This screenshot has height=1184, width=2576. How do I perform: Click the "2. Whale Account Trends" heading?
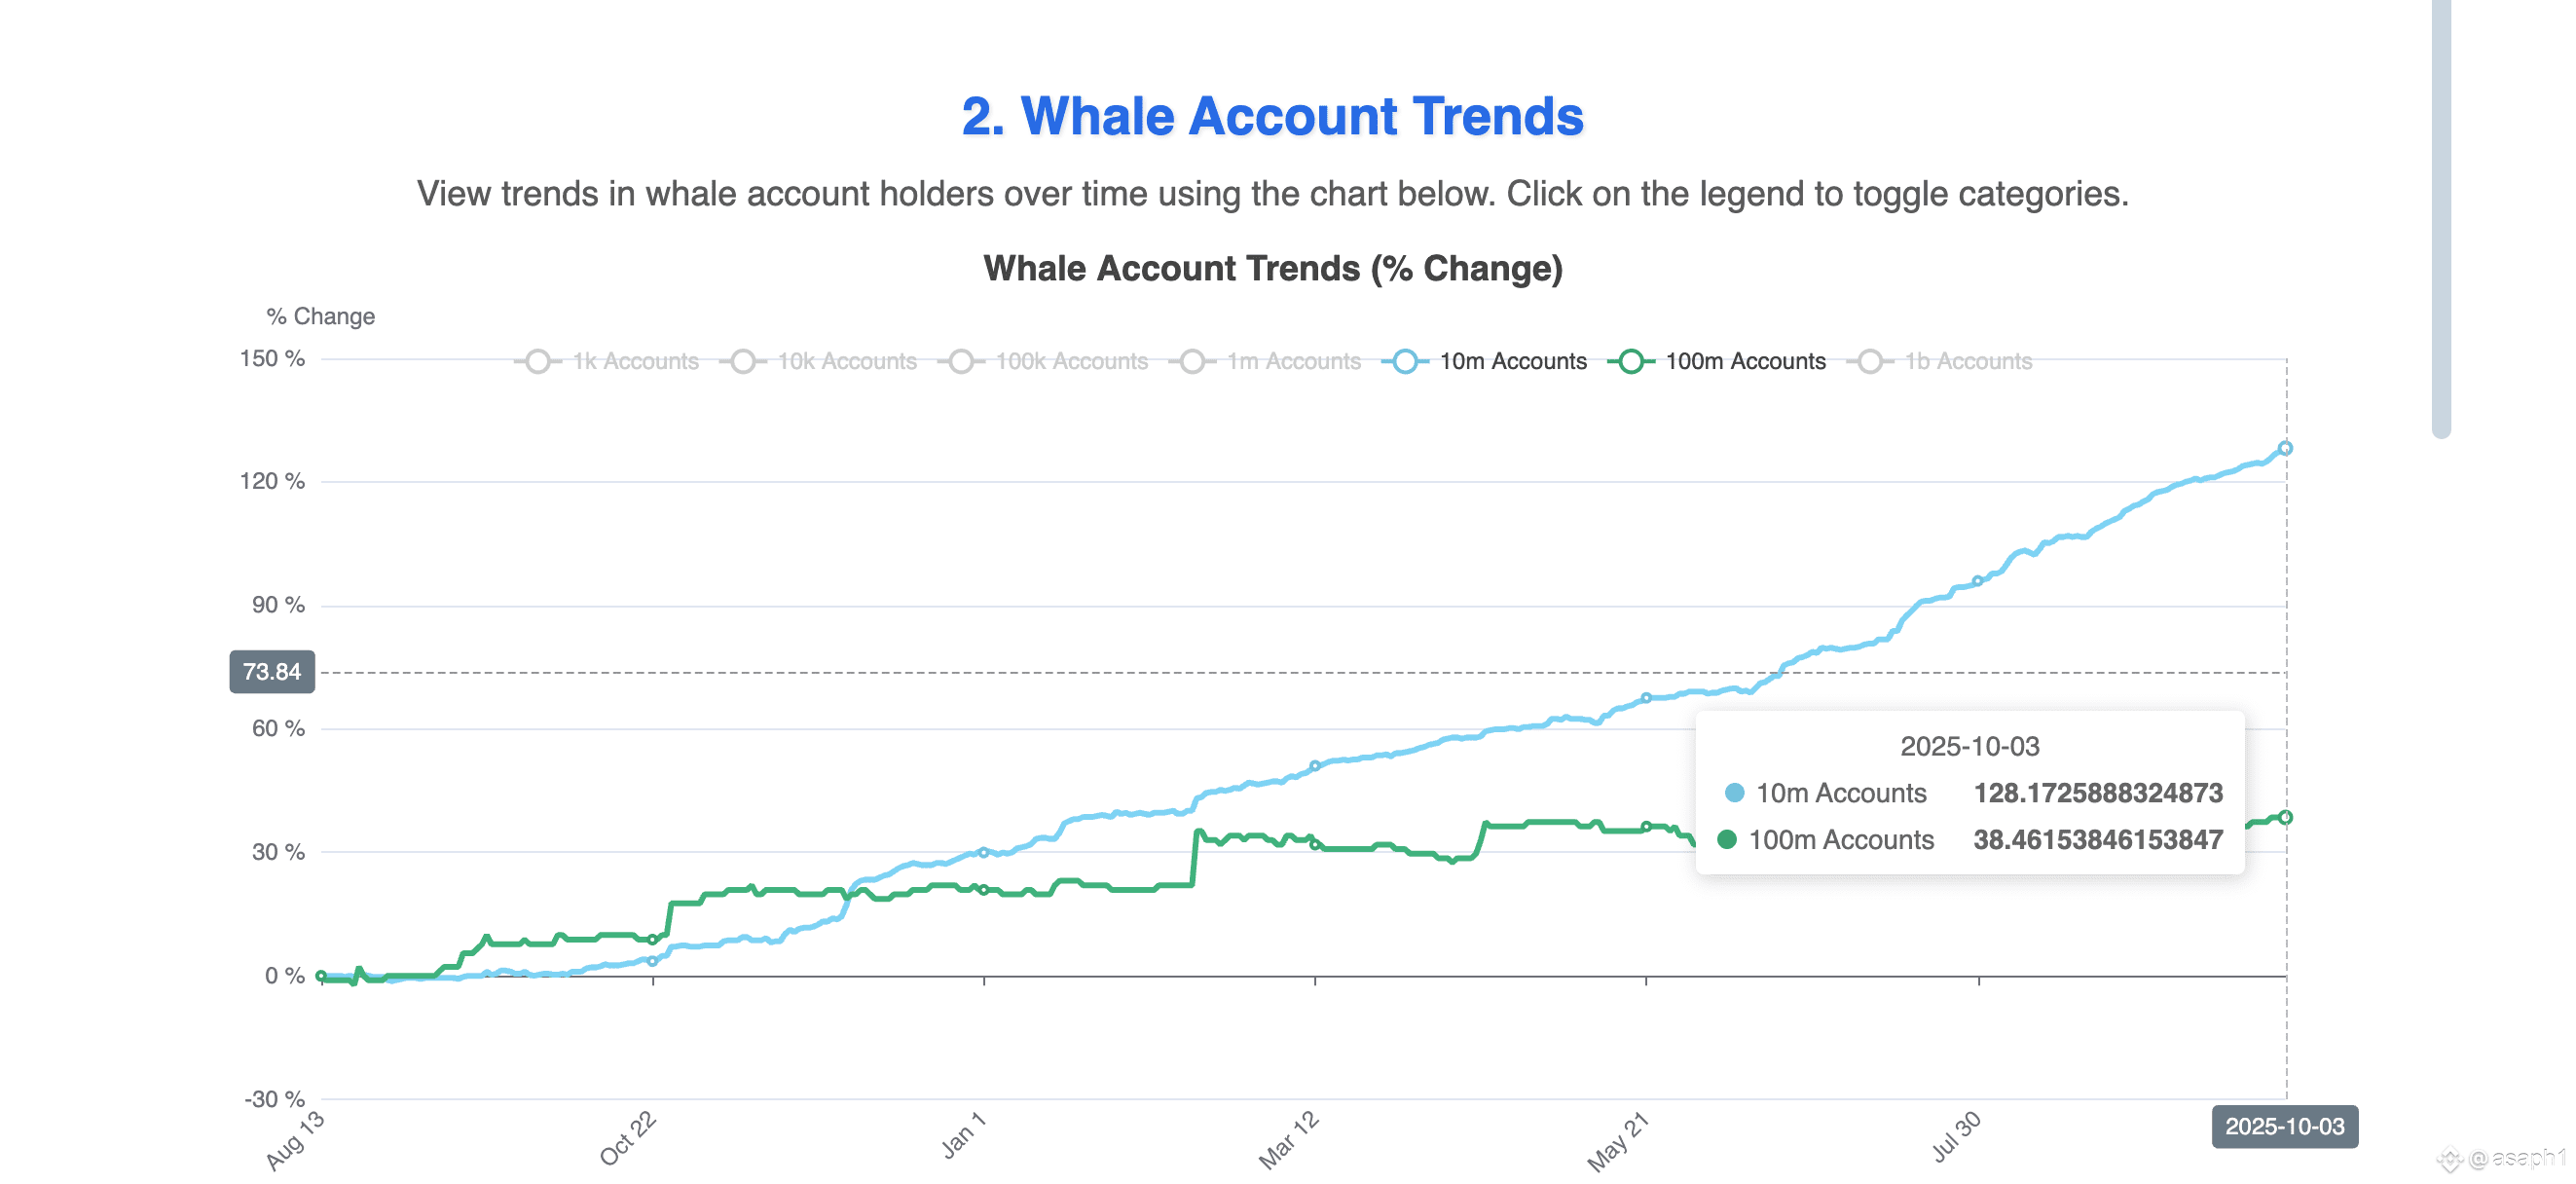[x=1272, y=116]
